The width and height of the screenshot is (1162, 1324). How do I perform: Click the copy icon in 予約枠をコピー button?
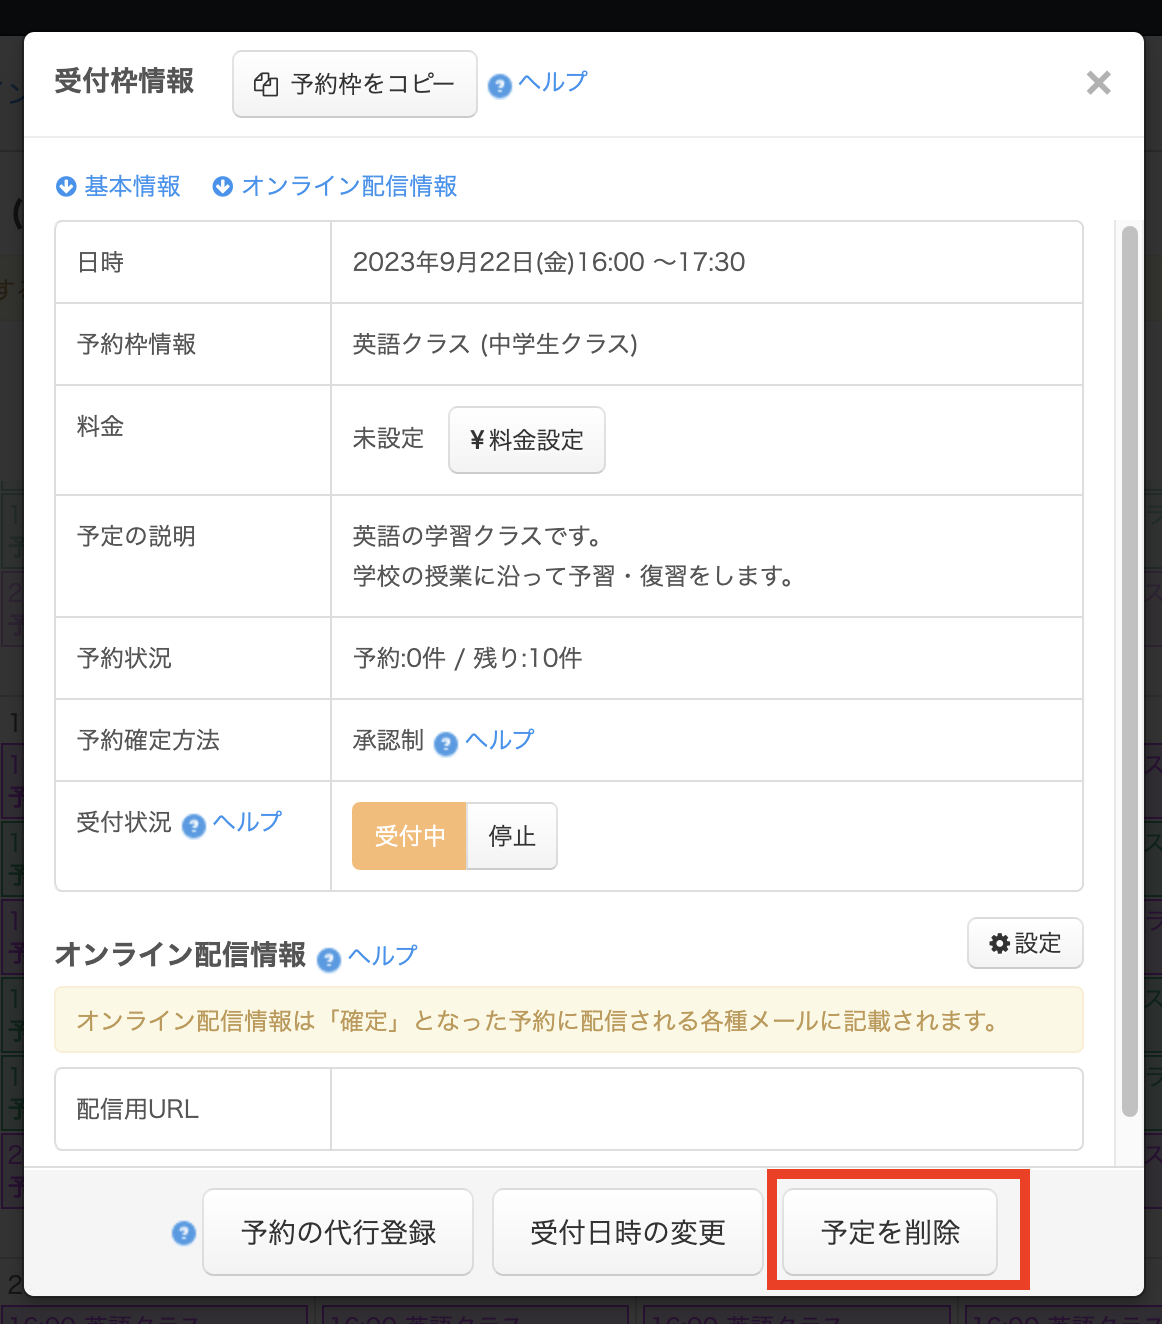click(266, 85)
